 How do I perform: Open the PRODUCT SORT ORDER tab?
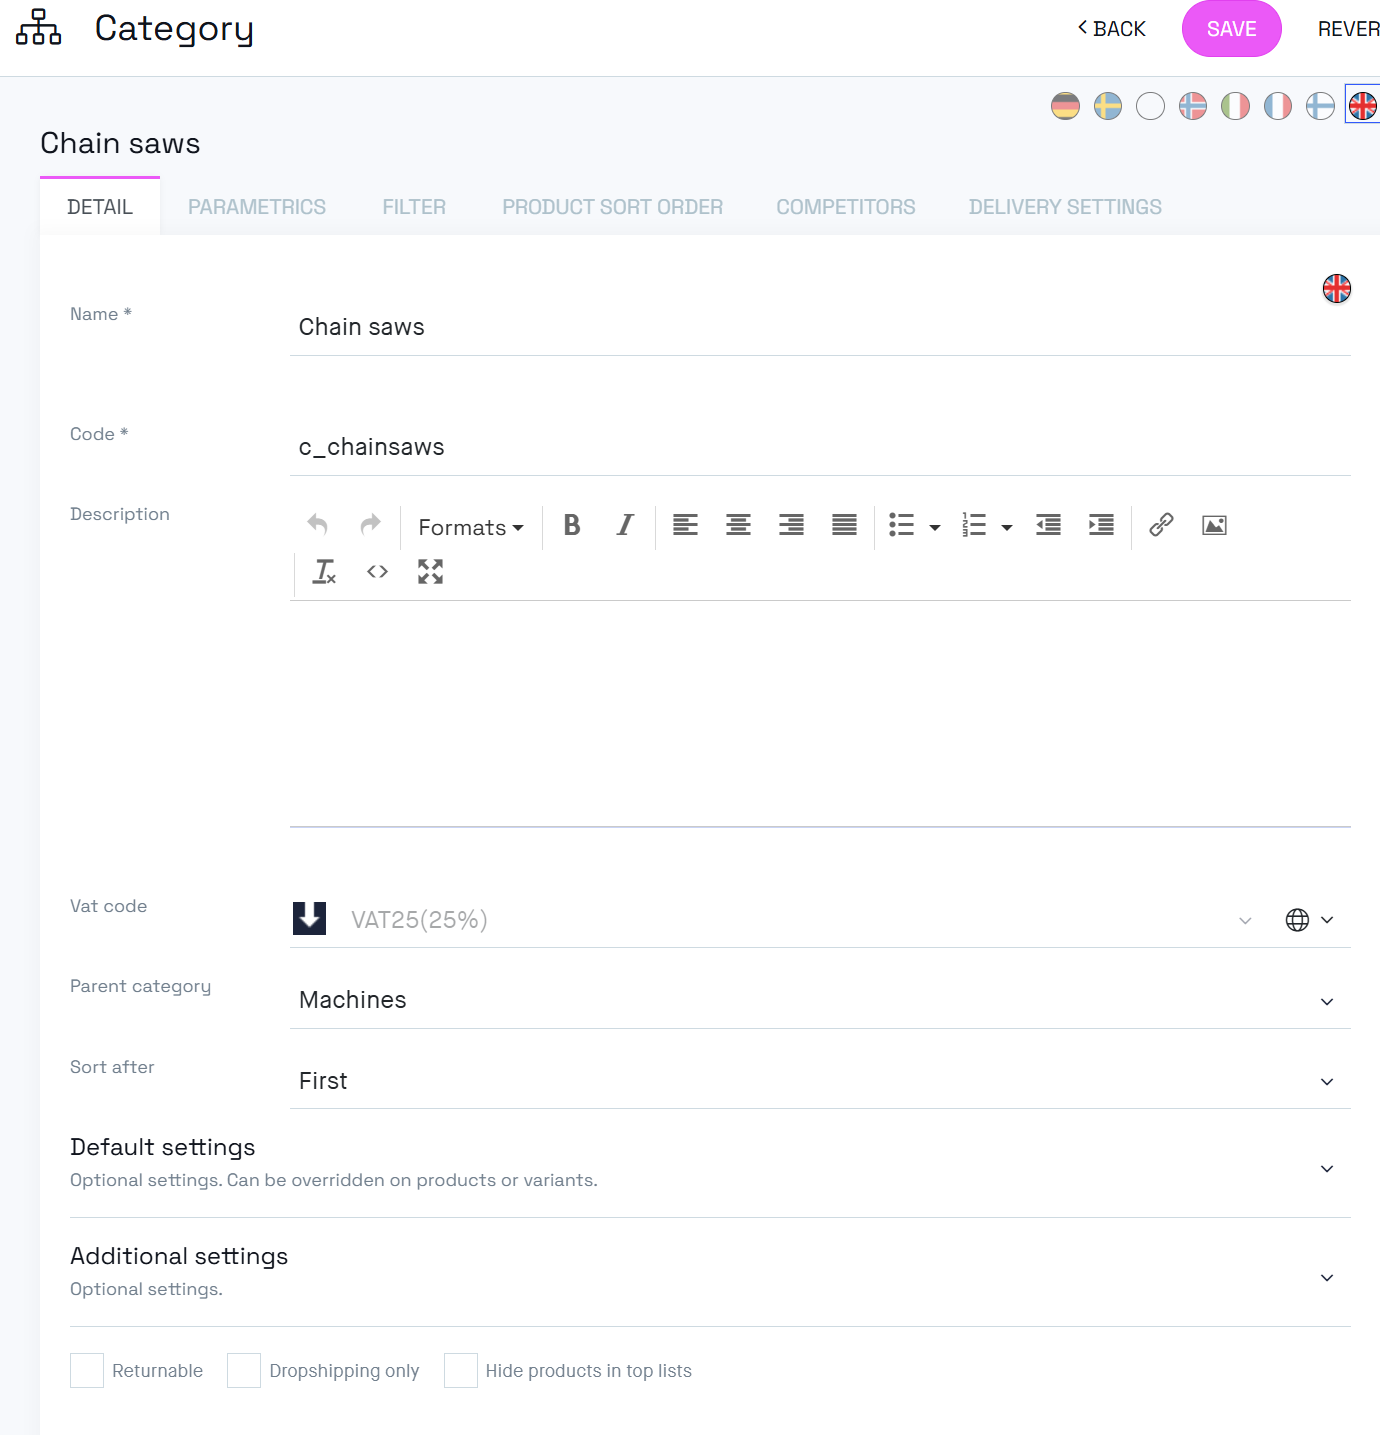tap(612, 207)
